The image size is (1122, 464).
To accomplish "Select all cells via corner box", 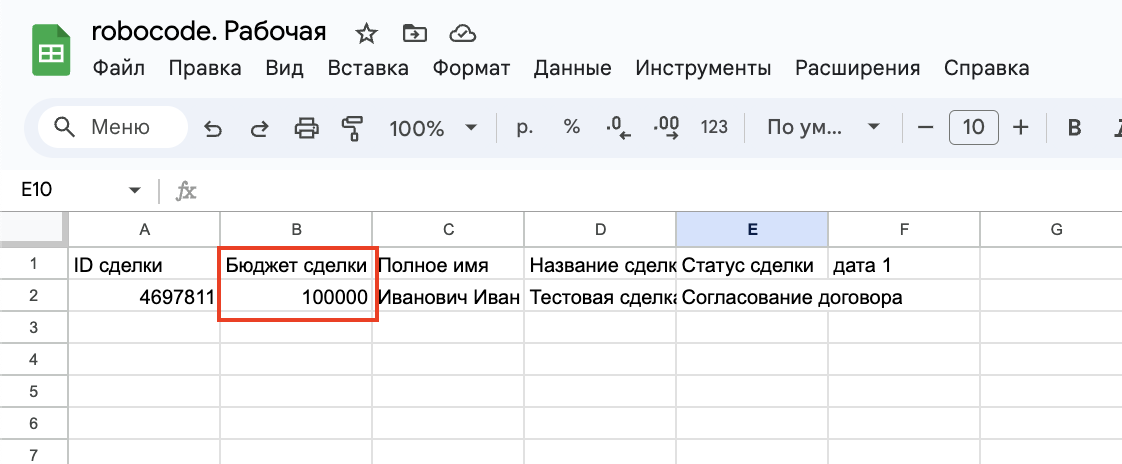I will (x=34, y=229).
